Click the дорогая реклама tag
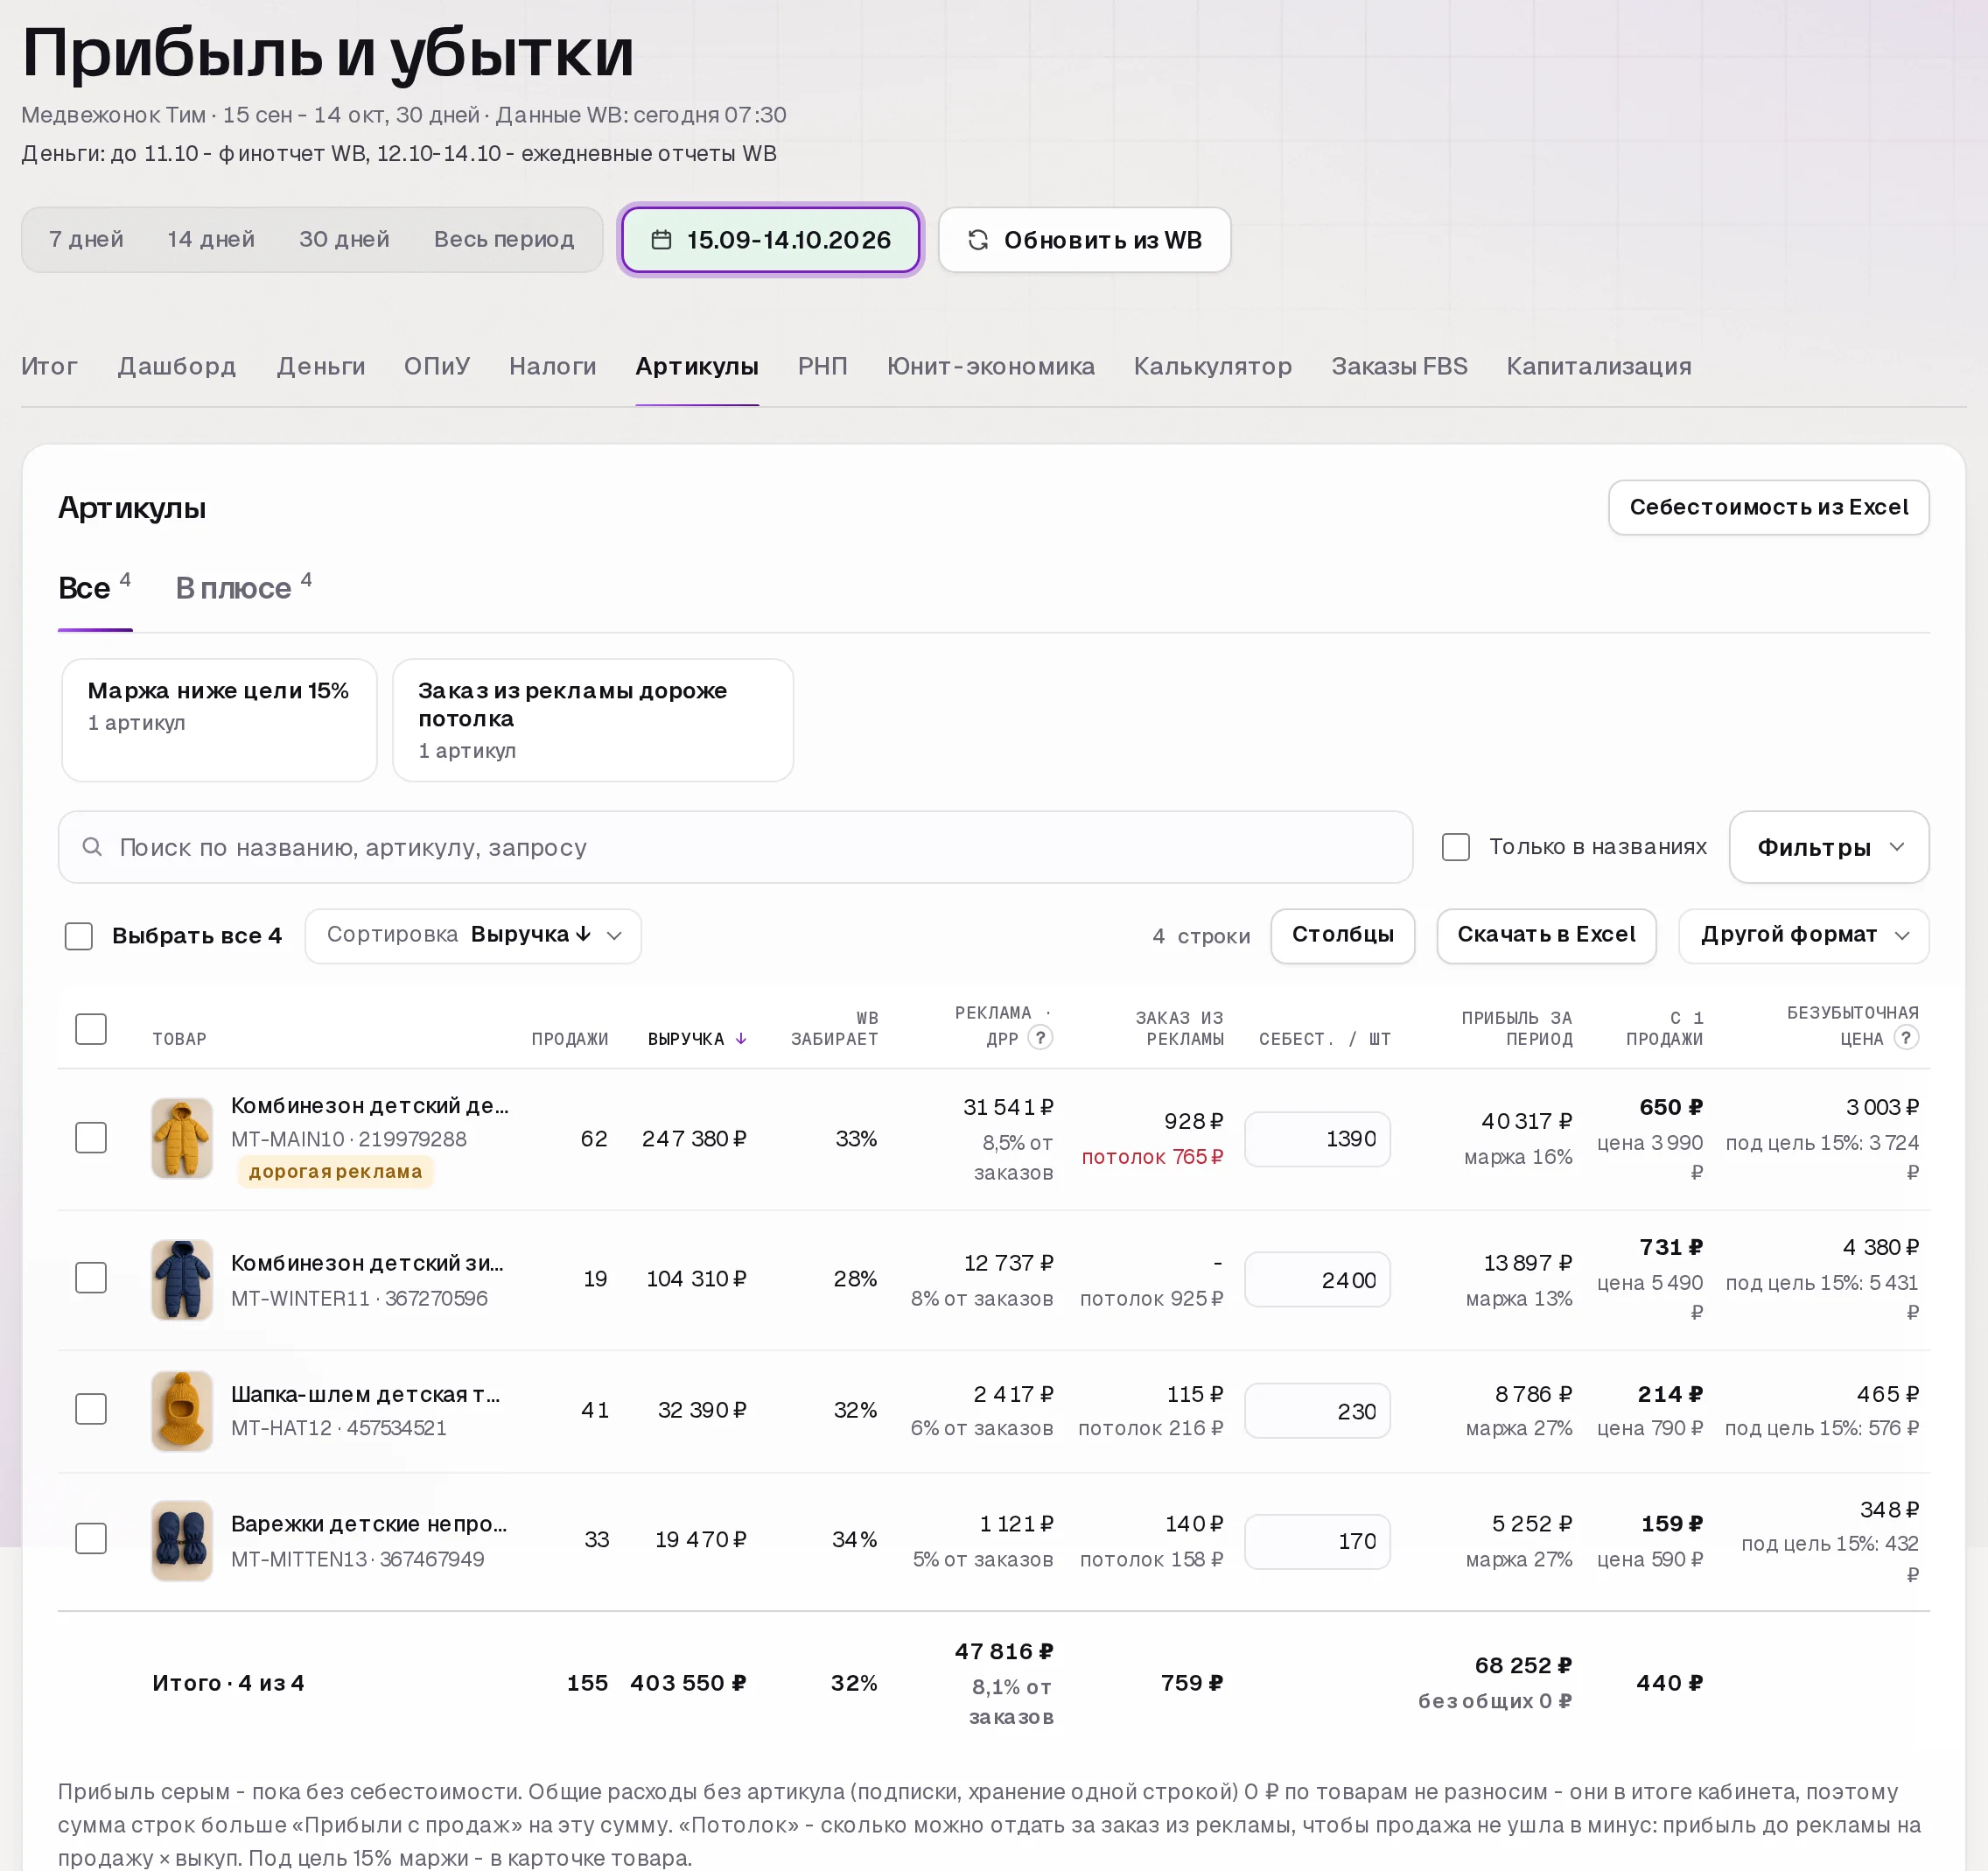 (335, 1172)
